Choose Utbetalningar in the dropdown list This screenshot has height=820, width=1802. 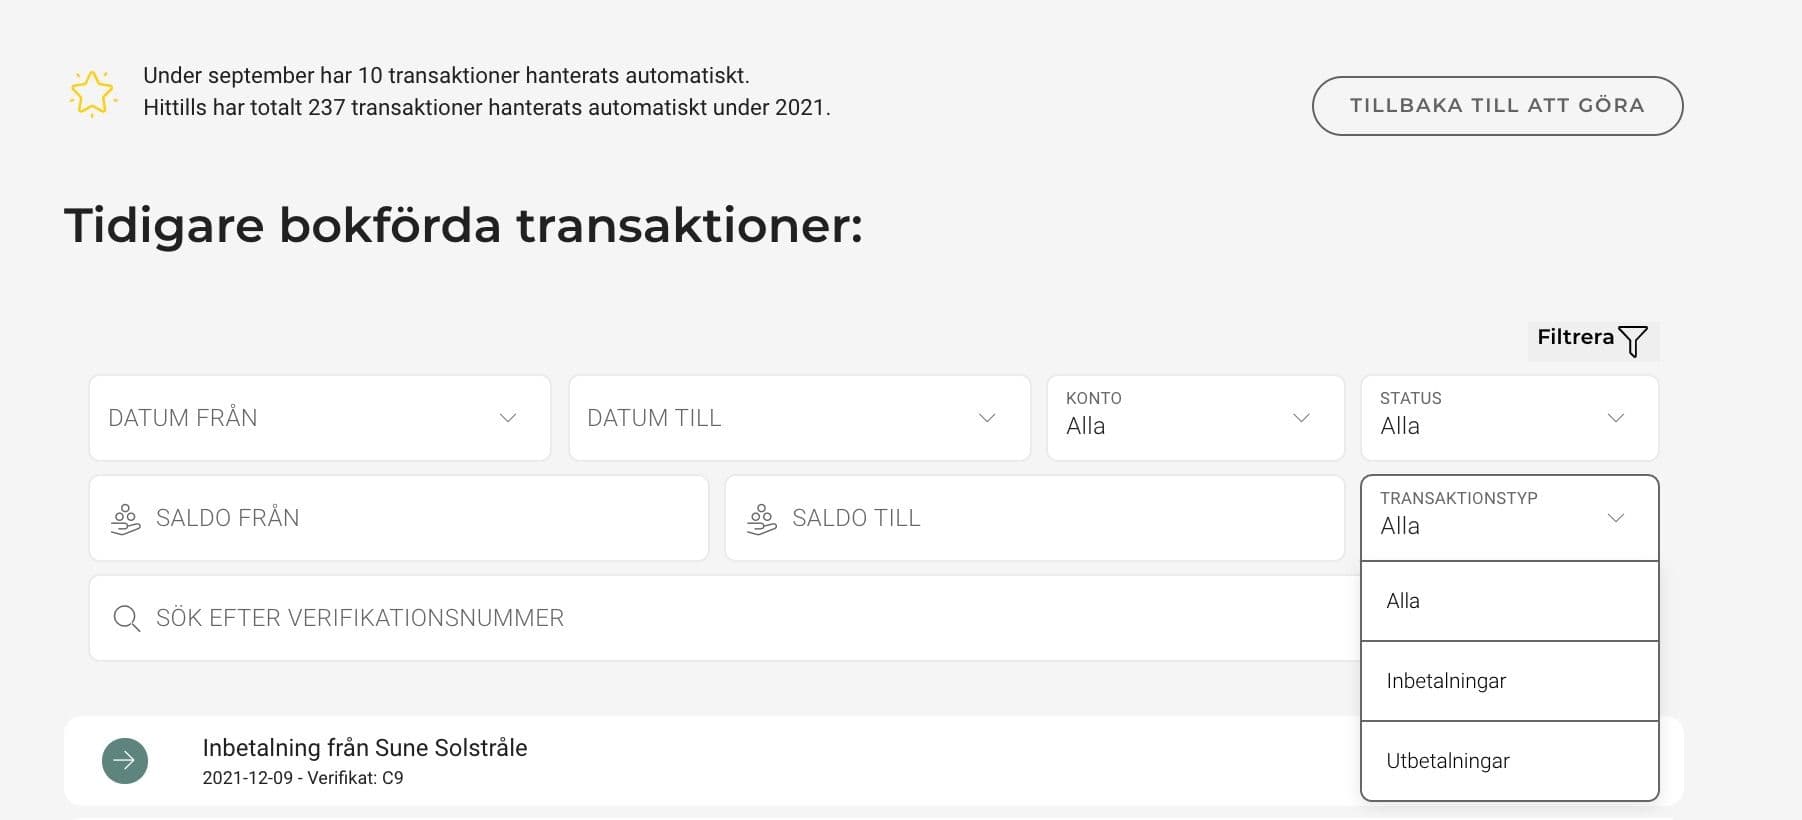coord(1508,761)
